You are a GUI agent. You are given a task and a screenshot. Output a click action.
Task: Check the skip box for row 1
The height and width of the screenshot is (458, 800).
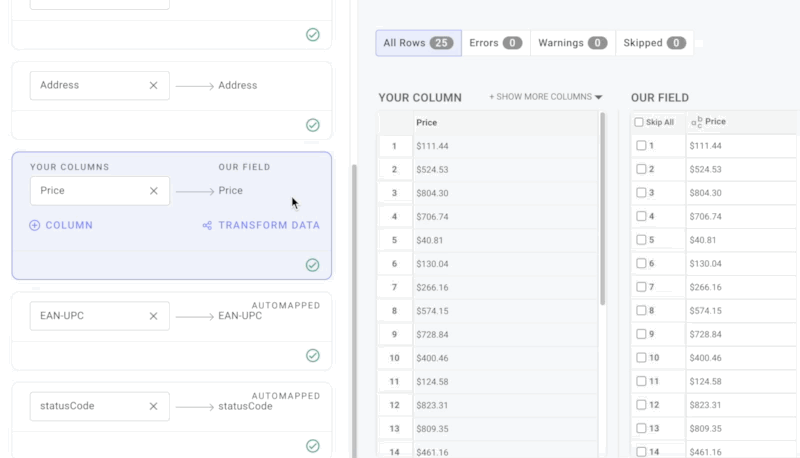641,146
